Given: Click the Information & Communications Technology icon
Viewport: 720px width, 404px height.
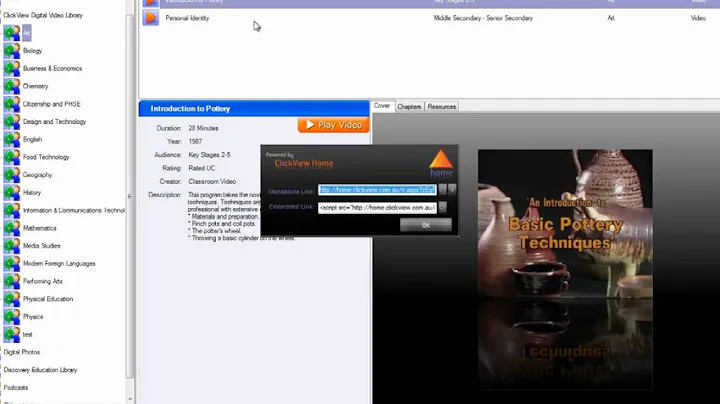Looking at the screenshot, I should tap(12, 210).
